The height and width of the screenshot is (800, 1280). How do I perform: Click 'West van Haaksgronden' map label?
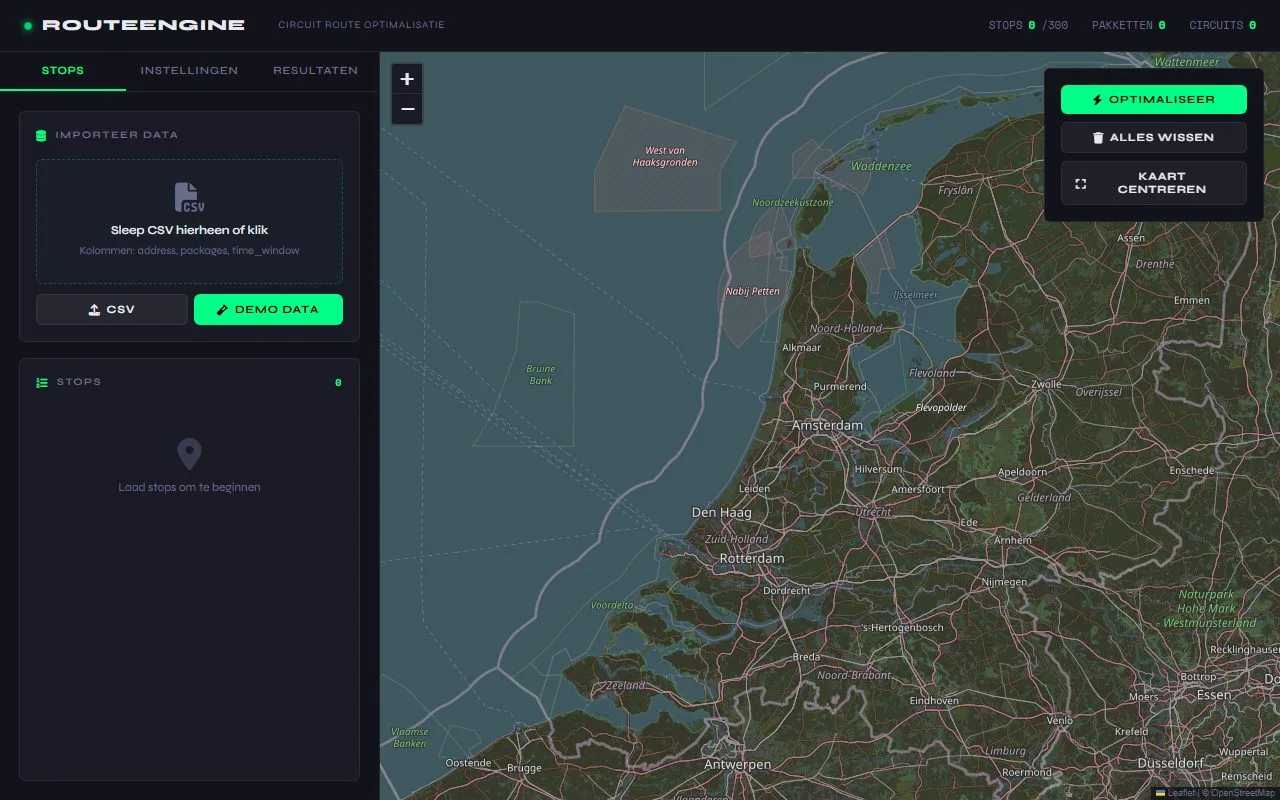[665, 156]
